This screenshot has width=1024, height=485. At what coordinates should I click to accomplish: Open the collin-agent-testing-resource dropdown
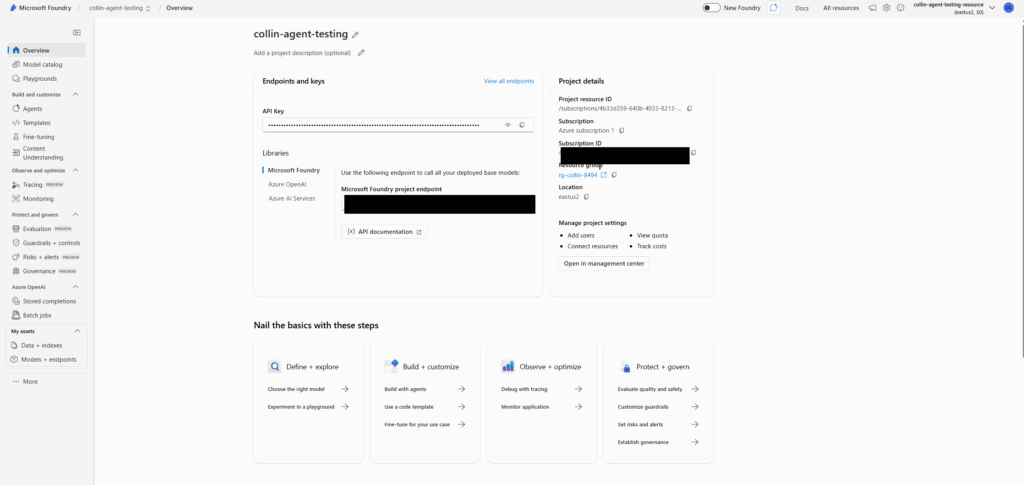pyautogui.click(x=992, y=8)
